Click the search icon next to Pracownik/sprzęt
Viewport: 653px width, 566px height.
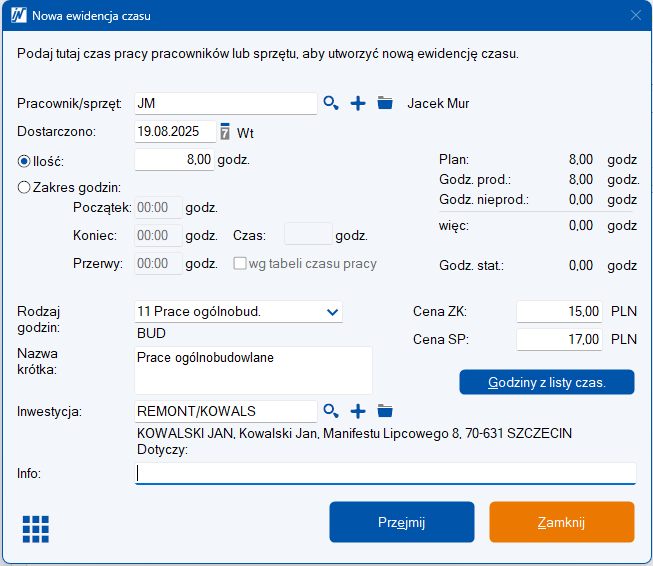(331, 103)
